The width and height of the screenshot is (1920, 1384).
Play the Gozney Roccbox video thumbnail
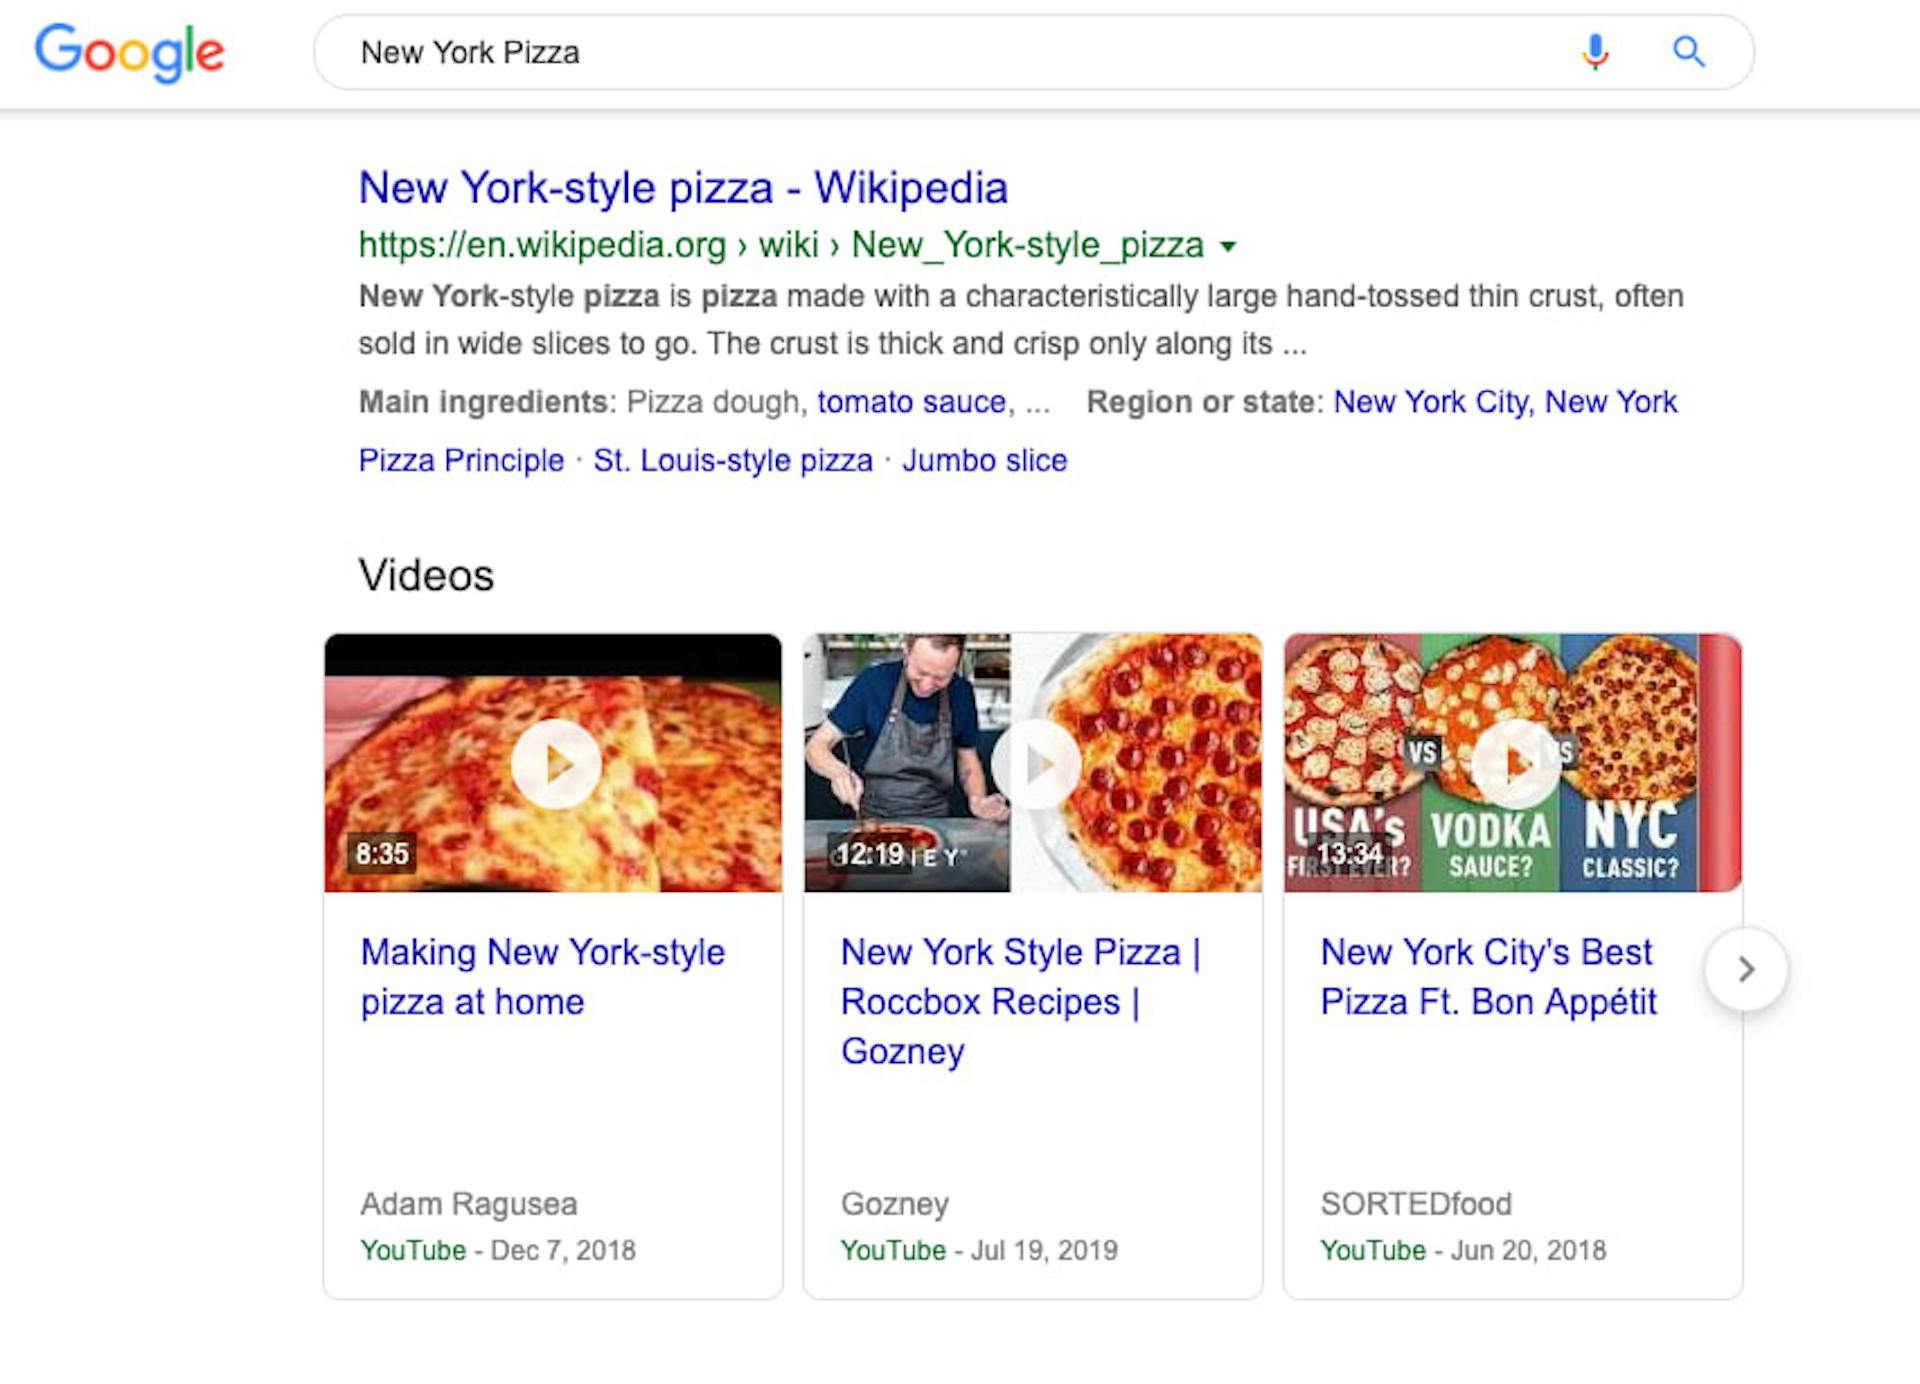click(1035, 764)
